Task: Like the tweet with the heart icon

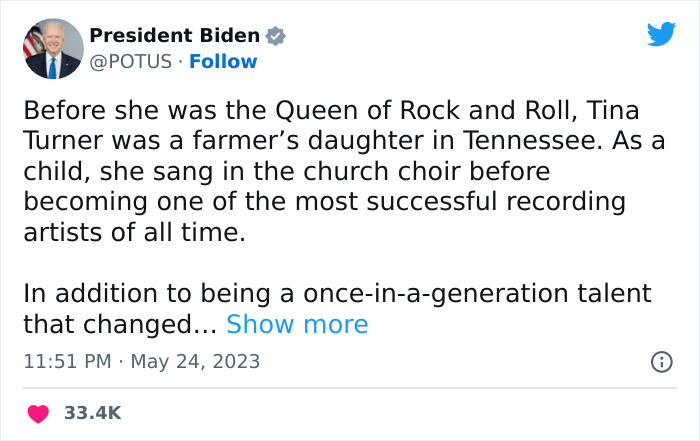Action: pyautogui.click(x=39, y=413)
